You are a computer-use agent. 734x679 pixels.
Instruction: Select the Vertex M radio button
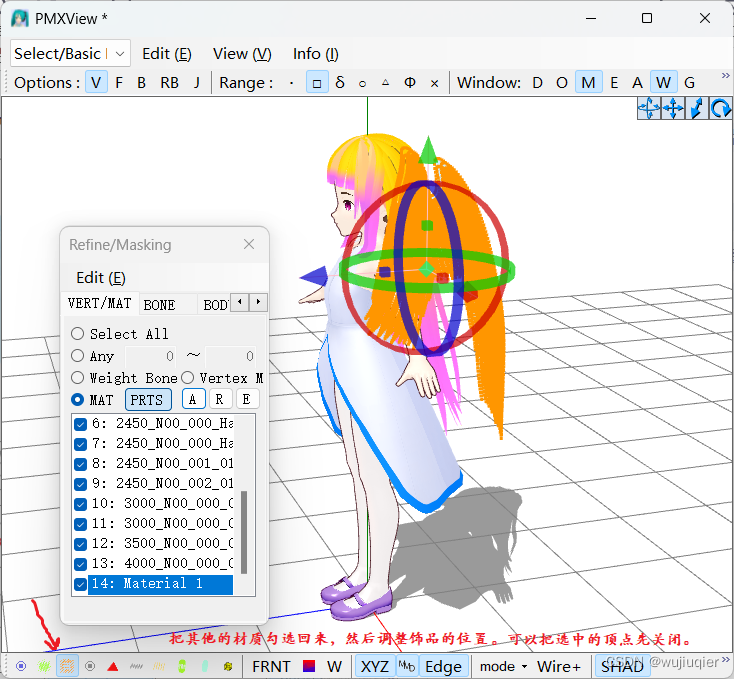click(x=188, y=378)
